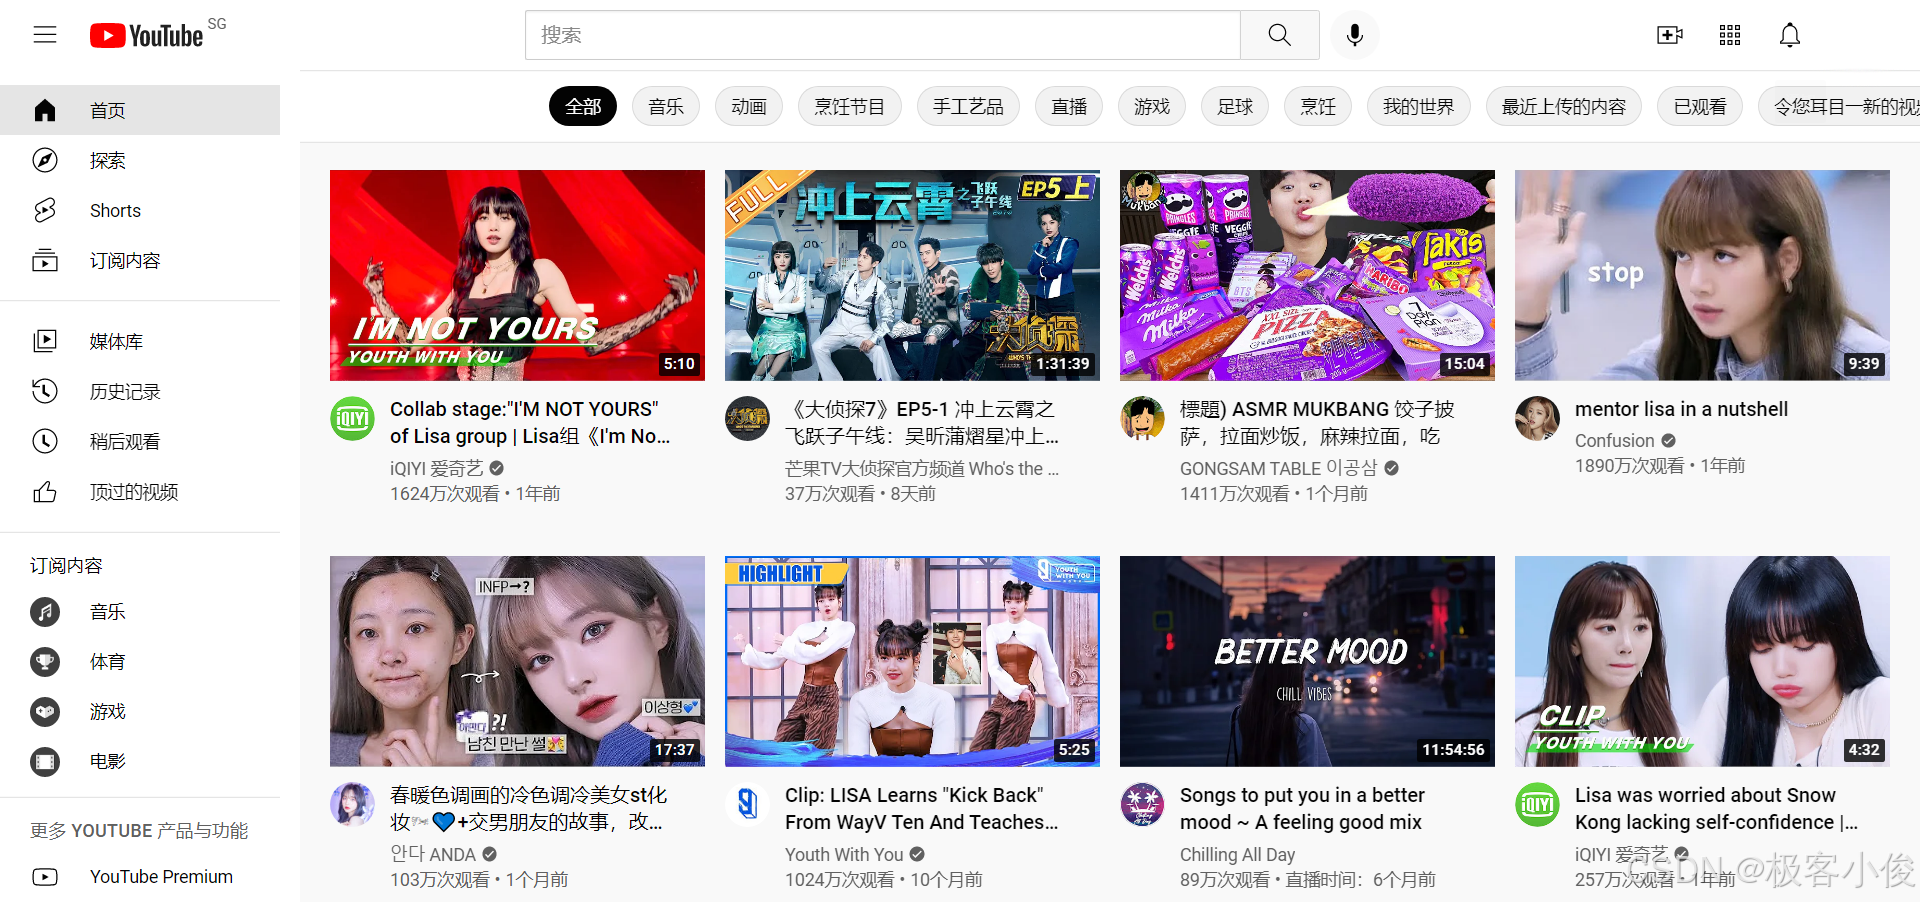1920x902 pixels.
Task: Click 芒果TV大侦探 channel avatar
Action: [747, 418]
